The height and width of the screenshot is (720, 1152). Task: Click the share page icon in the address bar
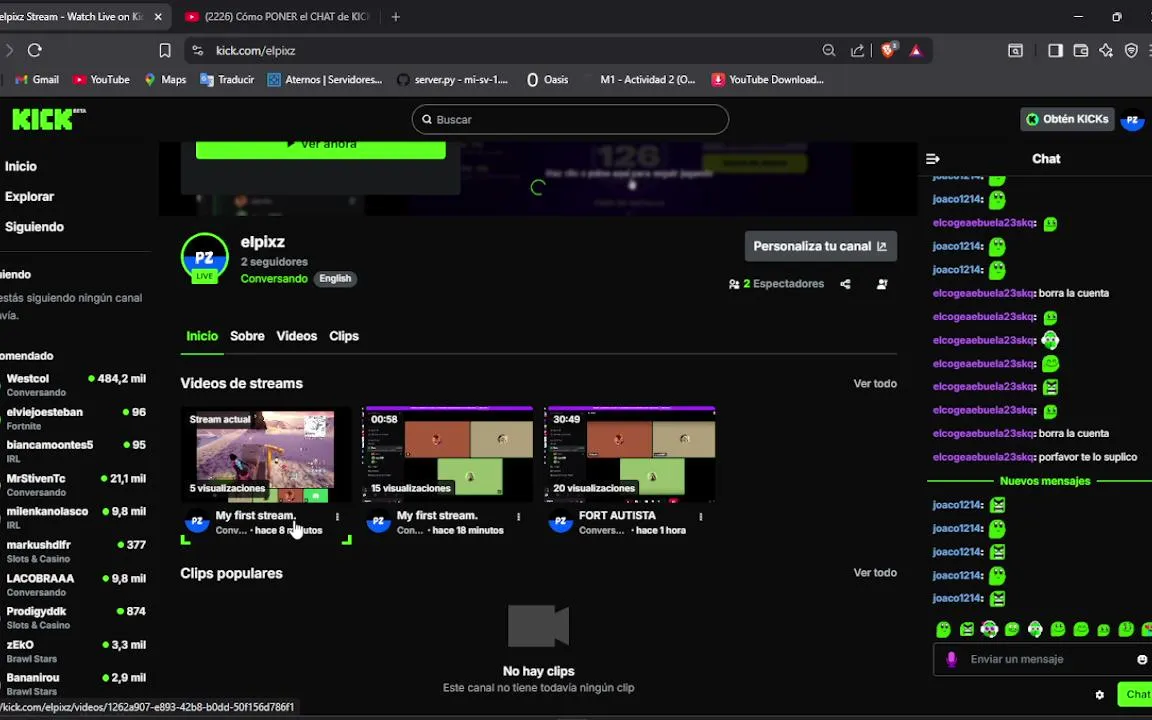pos(857,51)
